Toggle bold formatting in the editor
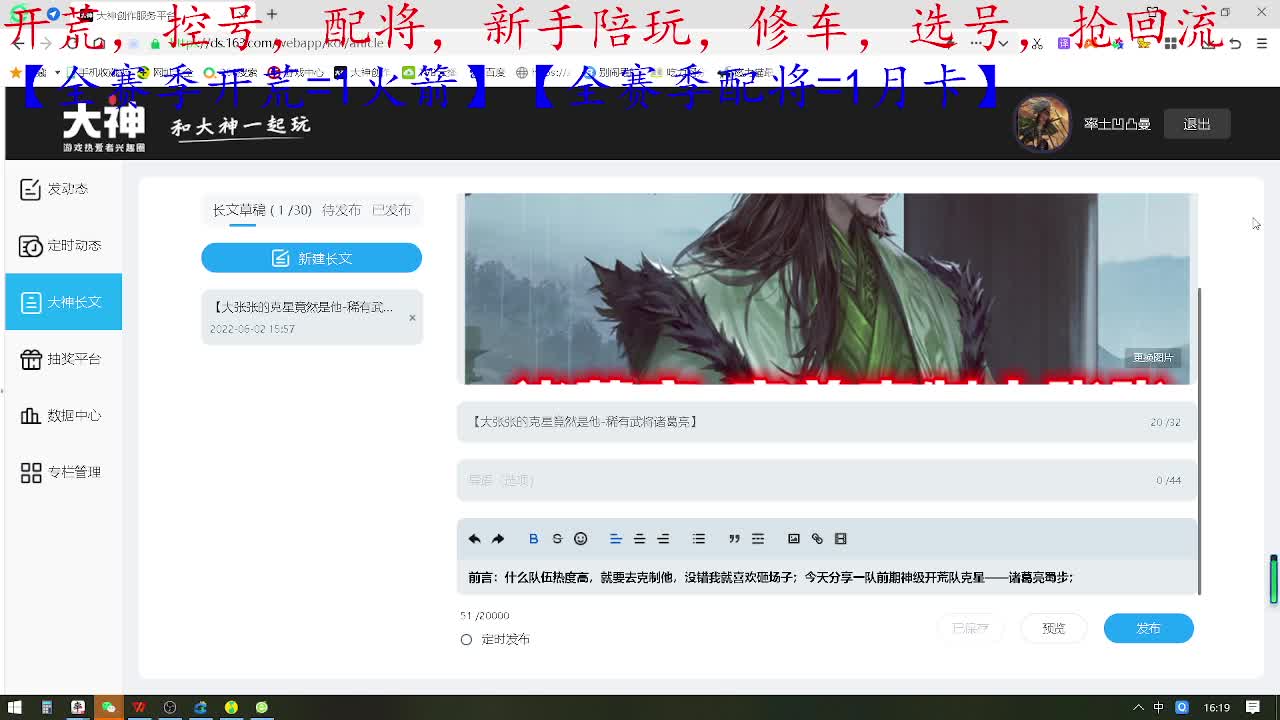 [533, 539]
